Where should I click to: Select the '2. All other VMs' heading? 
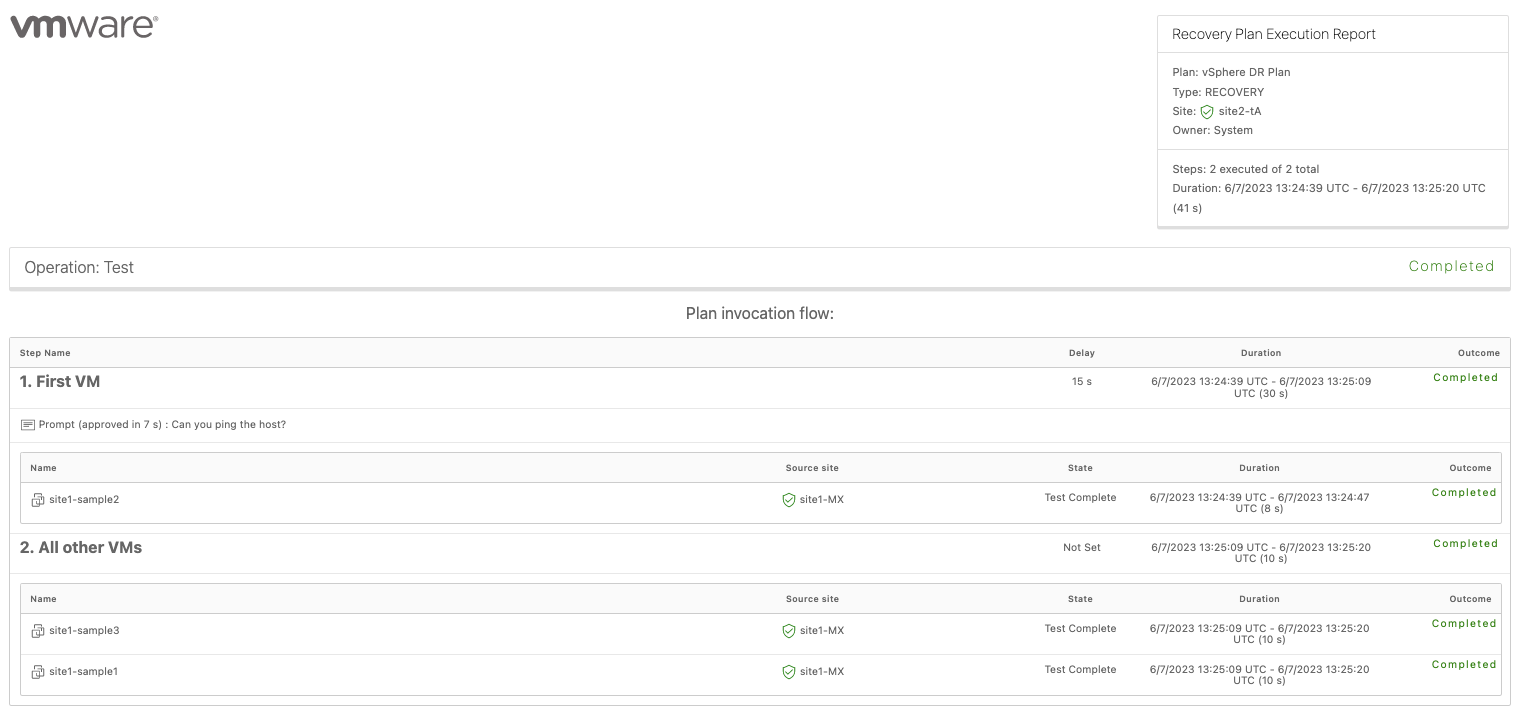point(81,547)
